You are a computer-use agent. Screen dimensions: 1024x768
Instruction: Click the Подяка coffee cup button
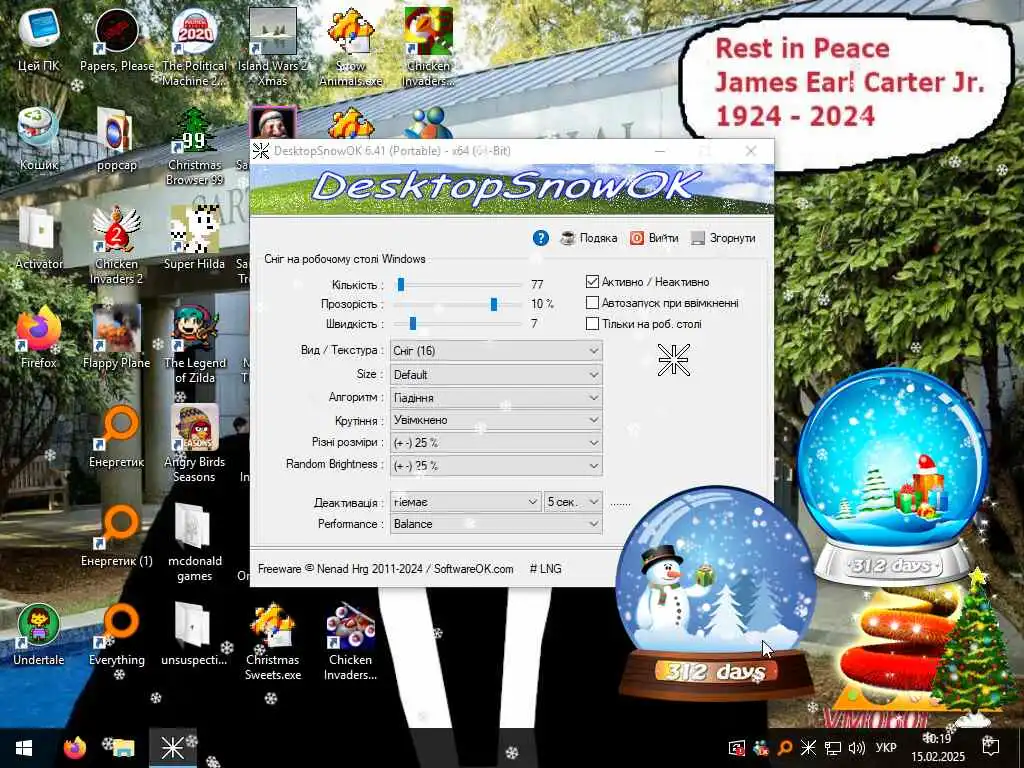tap(588, 238)
